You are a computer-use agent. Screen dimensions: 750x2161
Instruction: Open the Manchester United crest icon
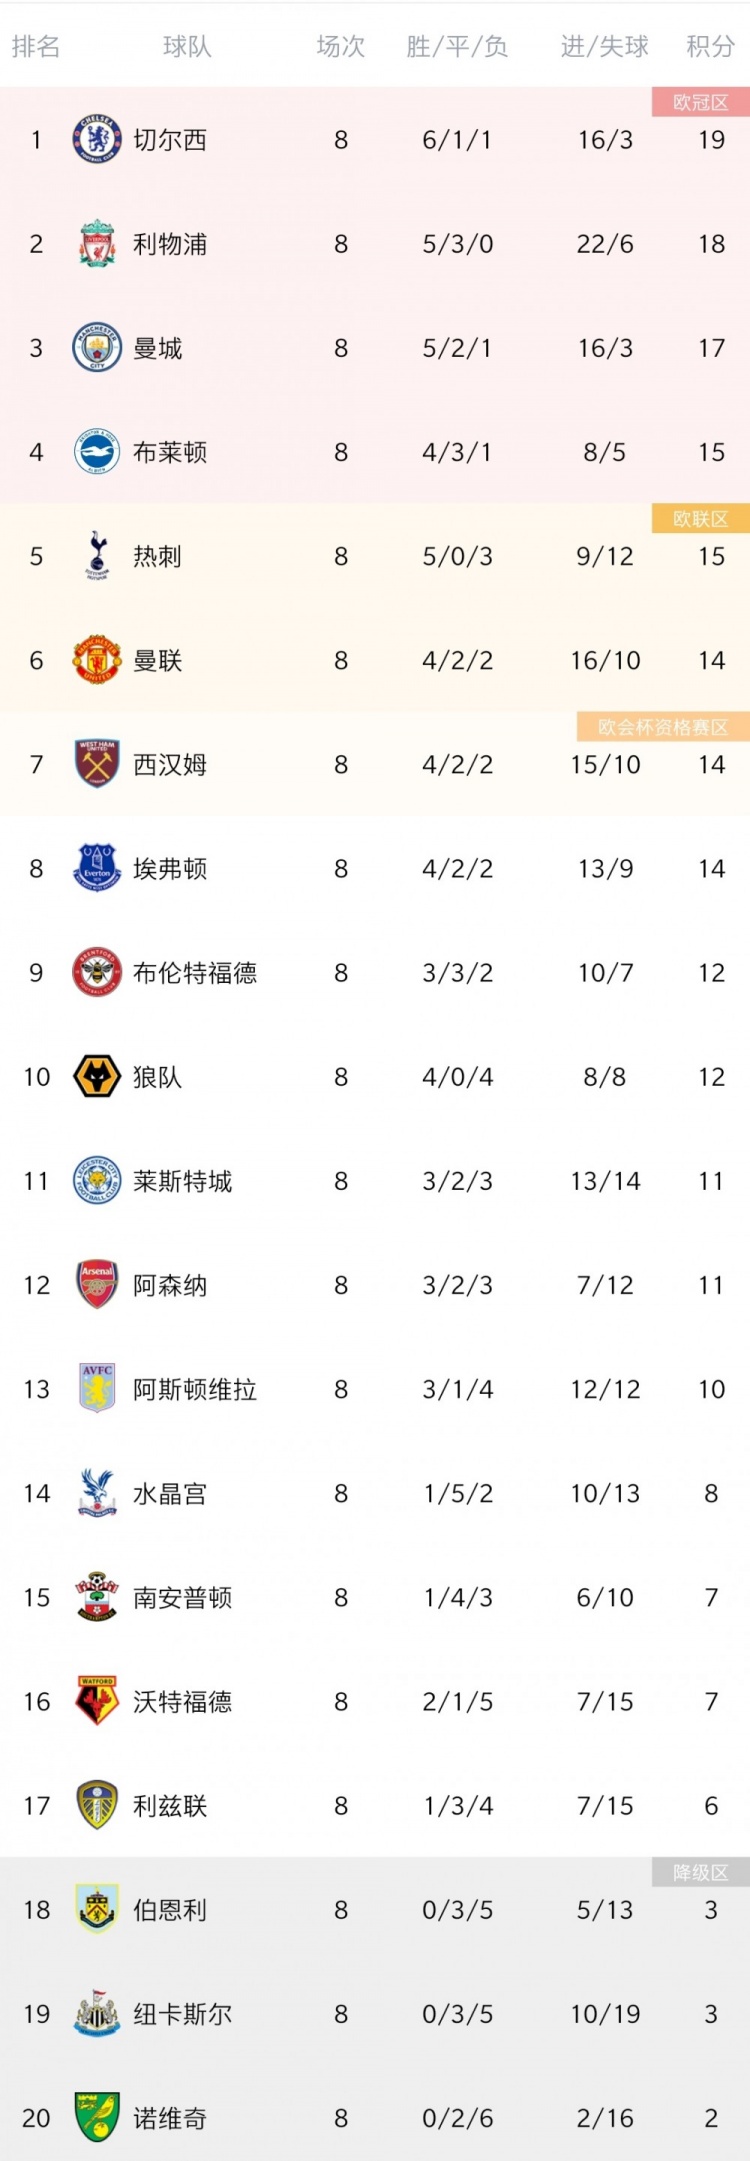point(97,660)
